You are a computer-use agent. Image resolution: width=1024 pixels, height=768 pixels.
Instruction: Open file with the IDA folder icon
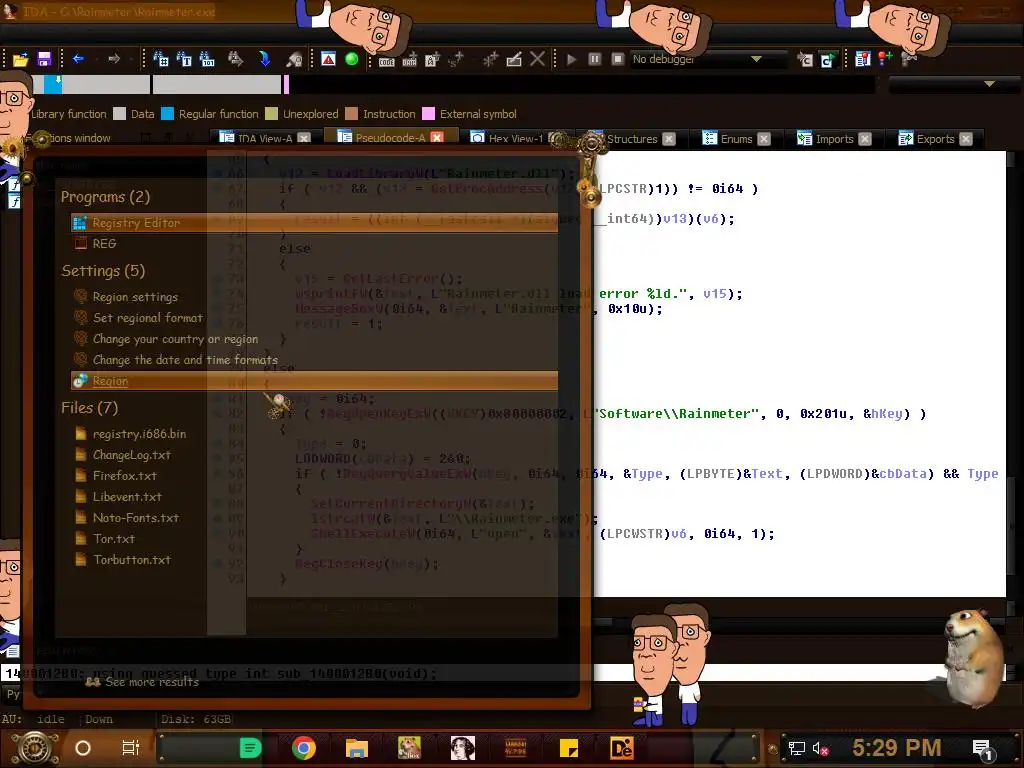pos(20,59)
